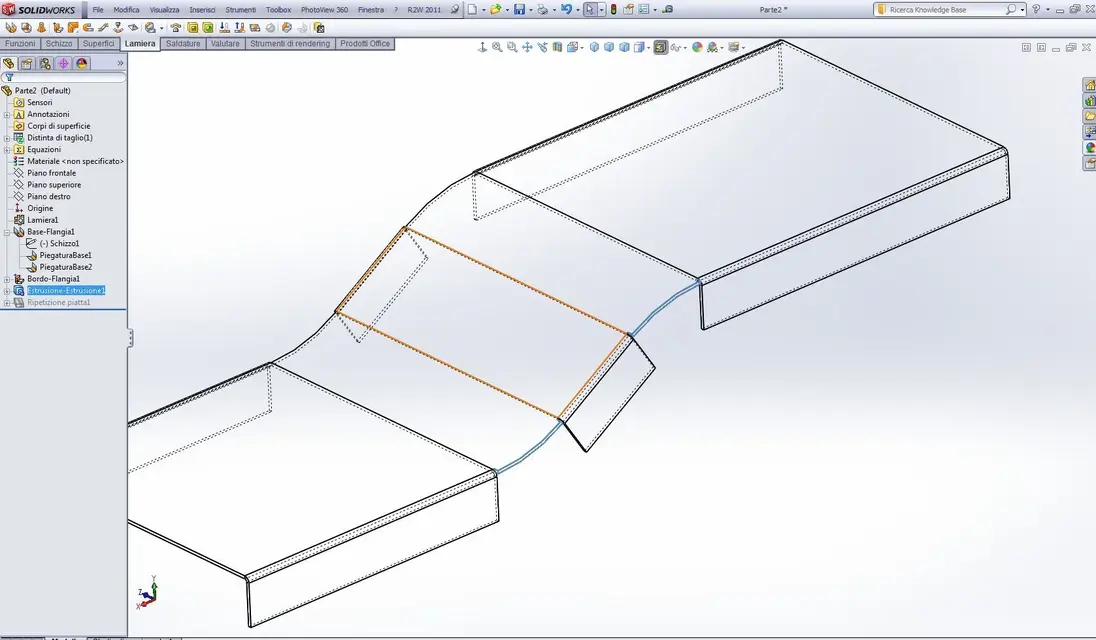The width and height of the screenshot is (1096, 640).
Task: Expand the Ripetizione piatta1 node
Action: coord(7,303)
